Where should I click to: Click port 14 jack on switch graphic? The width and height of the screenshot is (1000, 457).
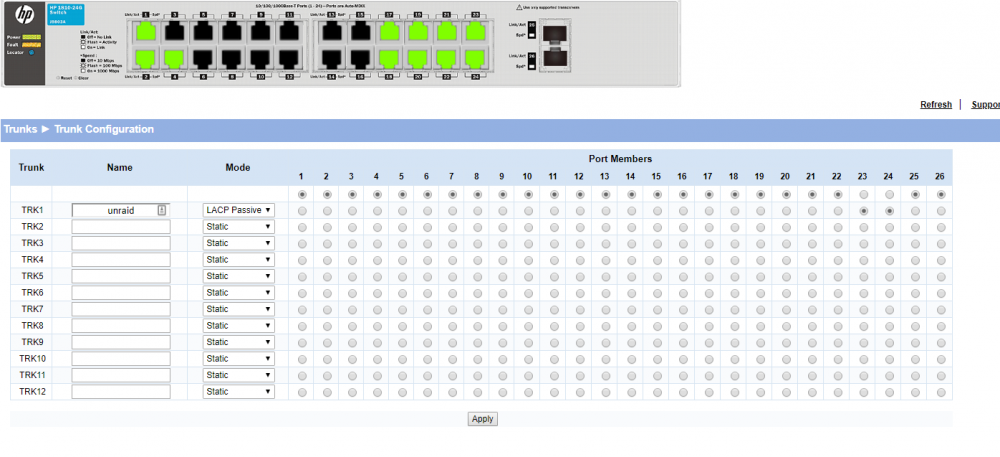point(333,59)
